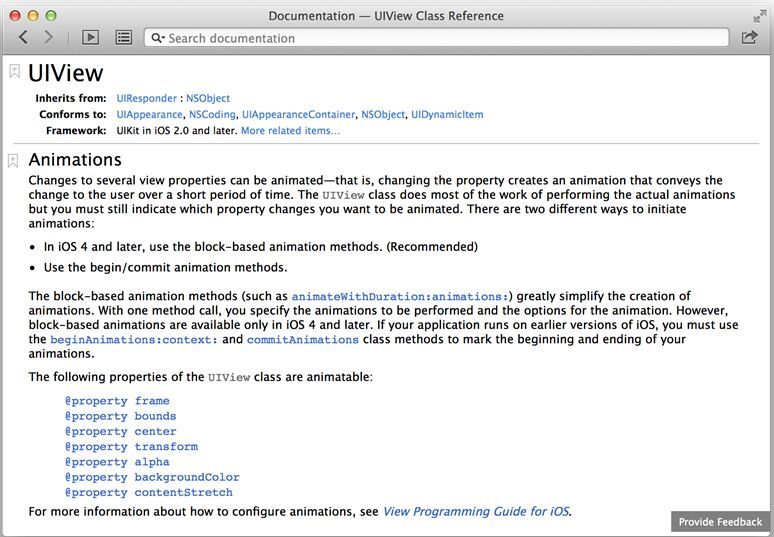Open @property center link
The width and height of the screenshot is (774, 537).
pyautogui.click(x=120, y=431)
